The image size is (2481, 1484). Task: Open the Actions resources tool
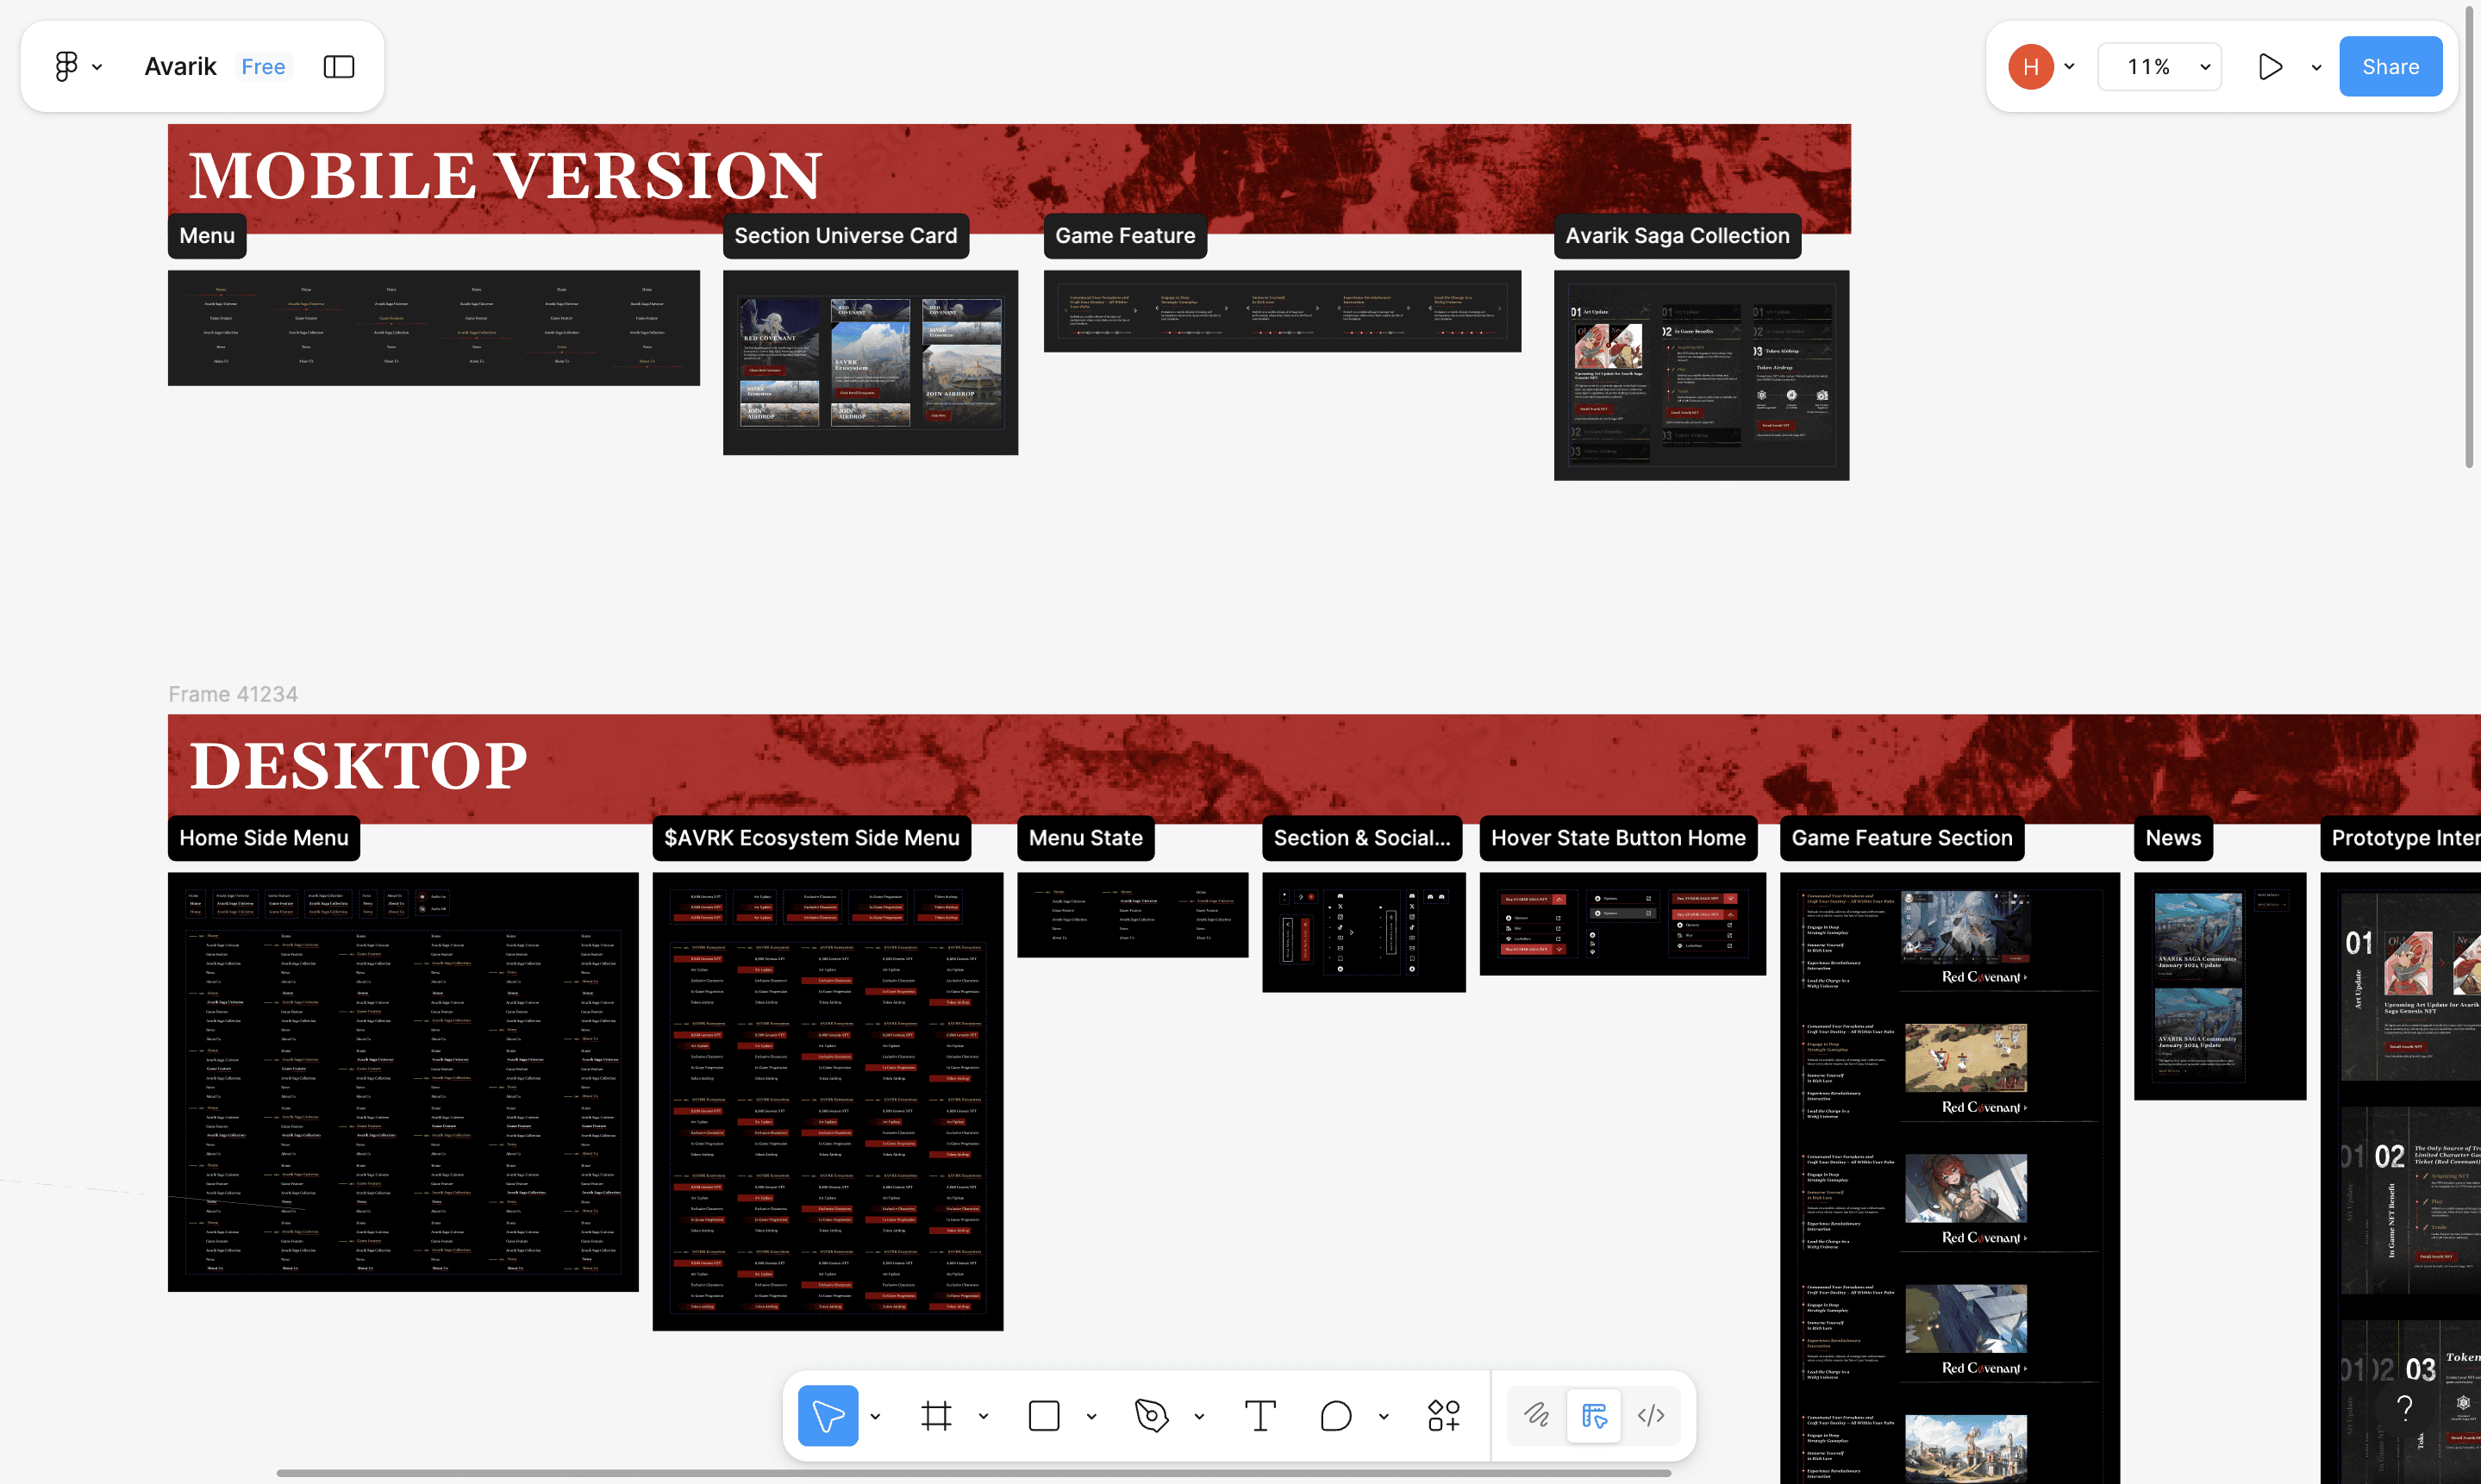(1443, 1415)
